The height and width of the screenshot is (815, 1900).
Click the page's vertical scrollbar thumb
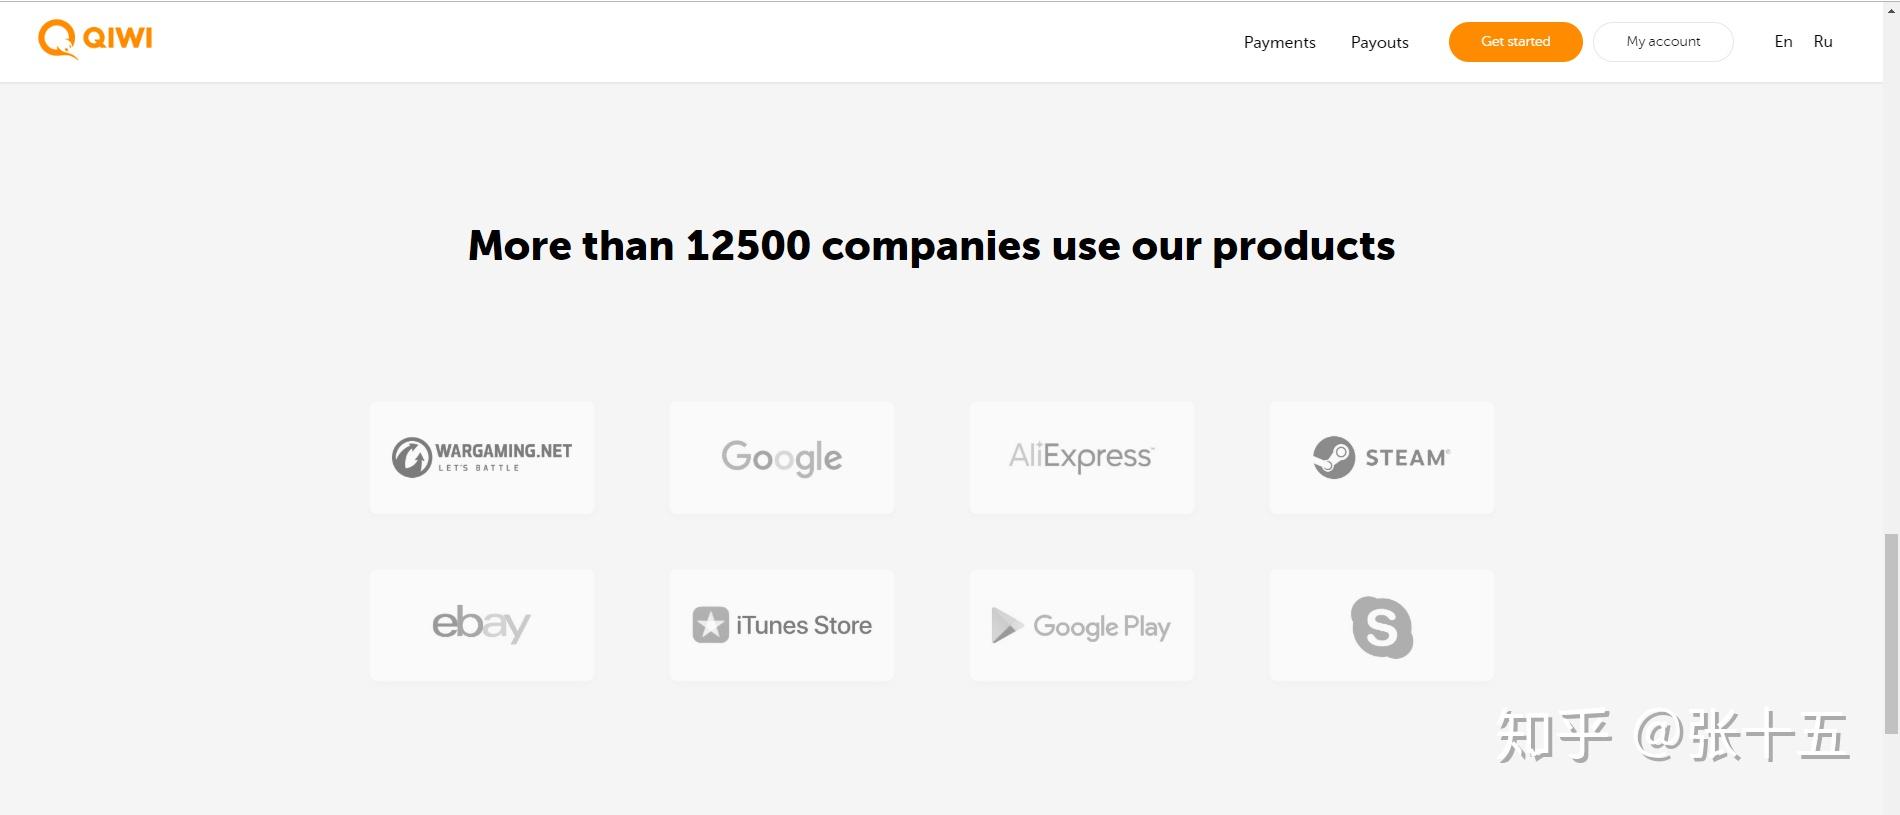1890,633
